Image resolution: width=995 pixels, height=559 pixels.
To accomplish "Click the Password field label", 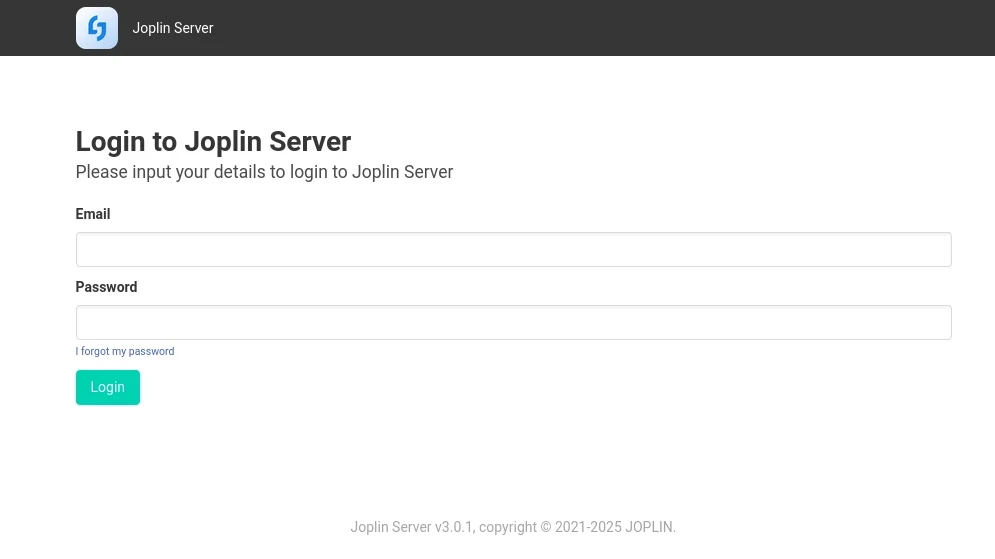I will pyautogui.click(x=106, y=287).
